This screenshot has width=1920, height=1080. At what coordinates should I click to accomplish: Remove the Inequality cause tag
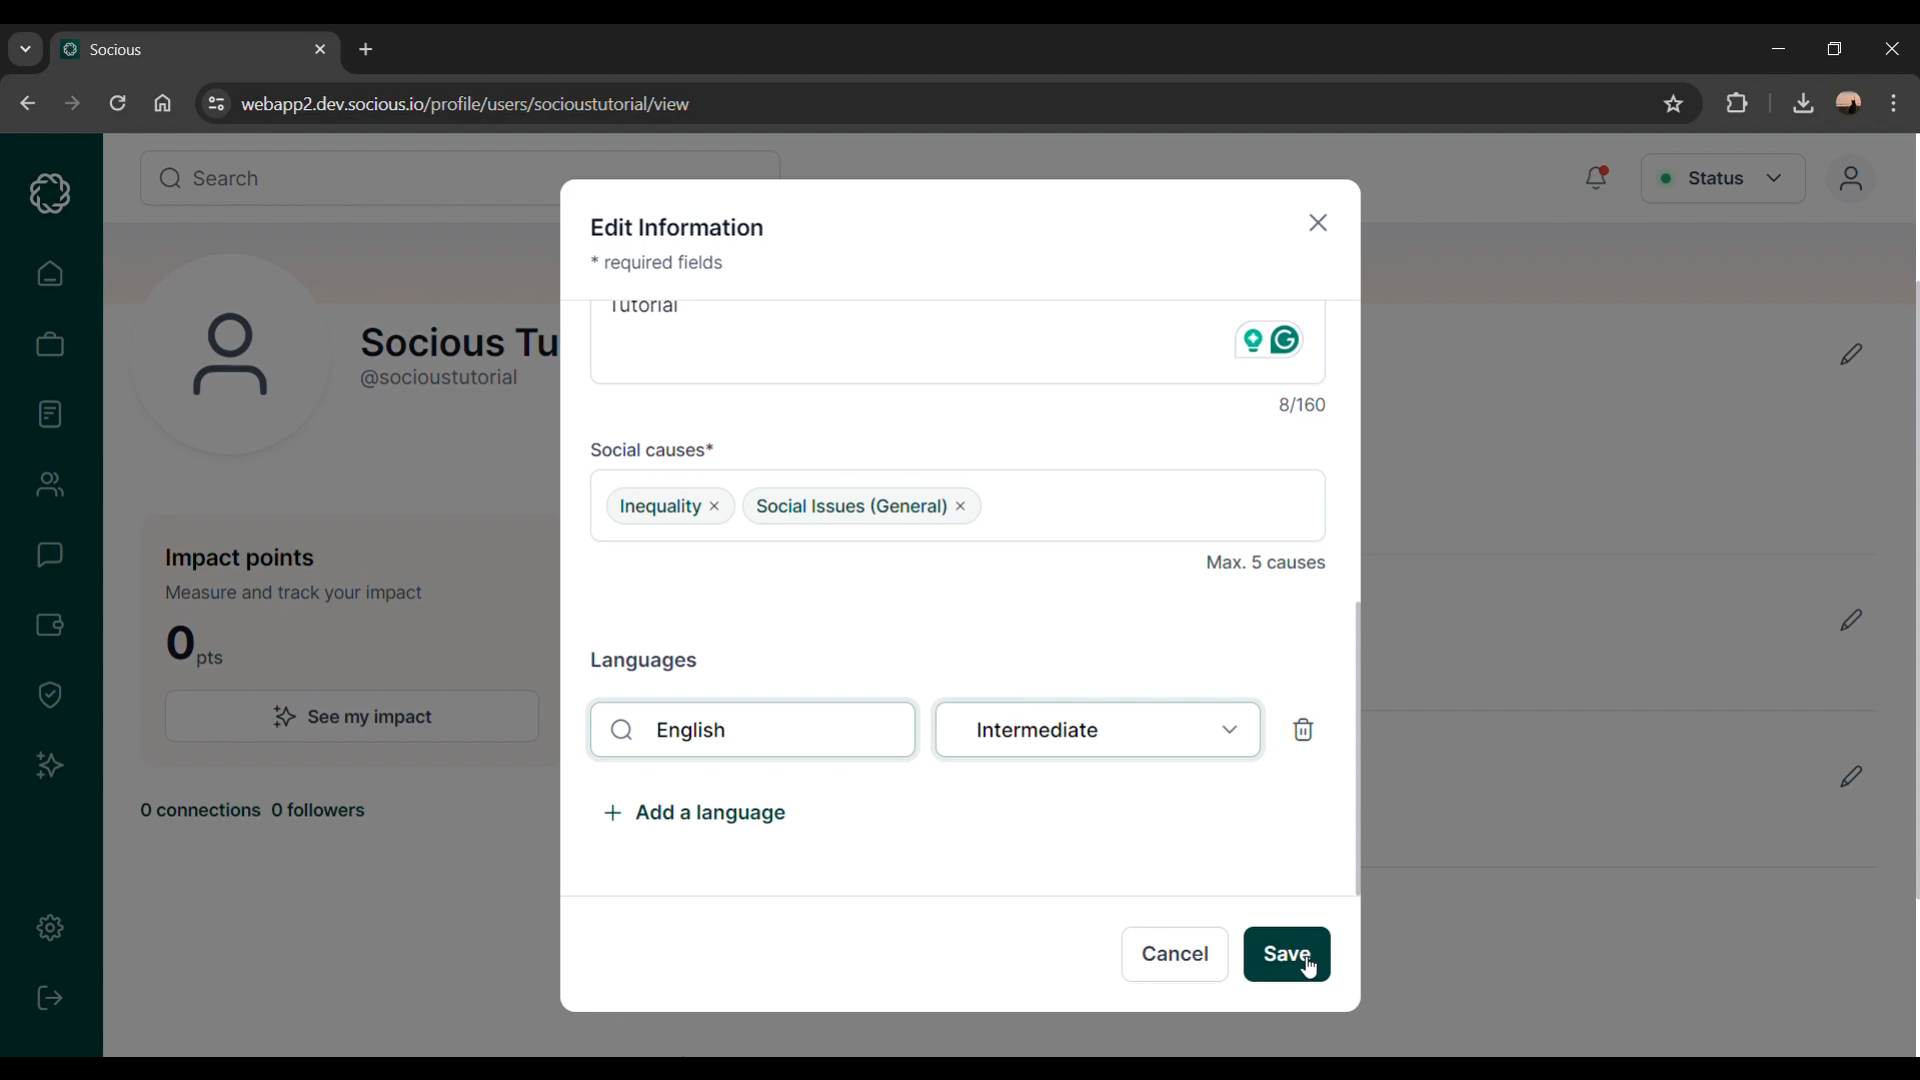coord(715,507)
